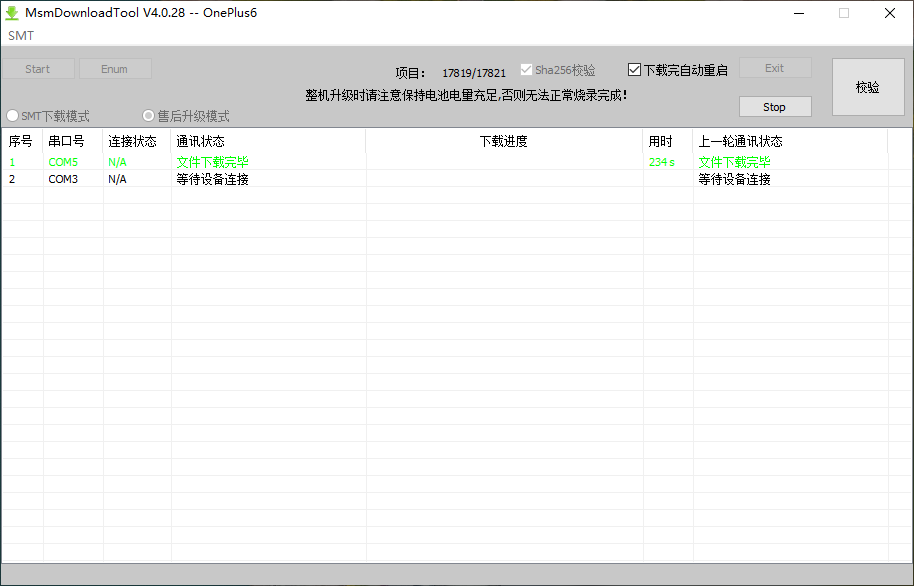Click the Exit button
This screenshot has height=586, width=914.
click(775, 68)
